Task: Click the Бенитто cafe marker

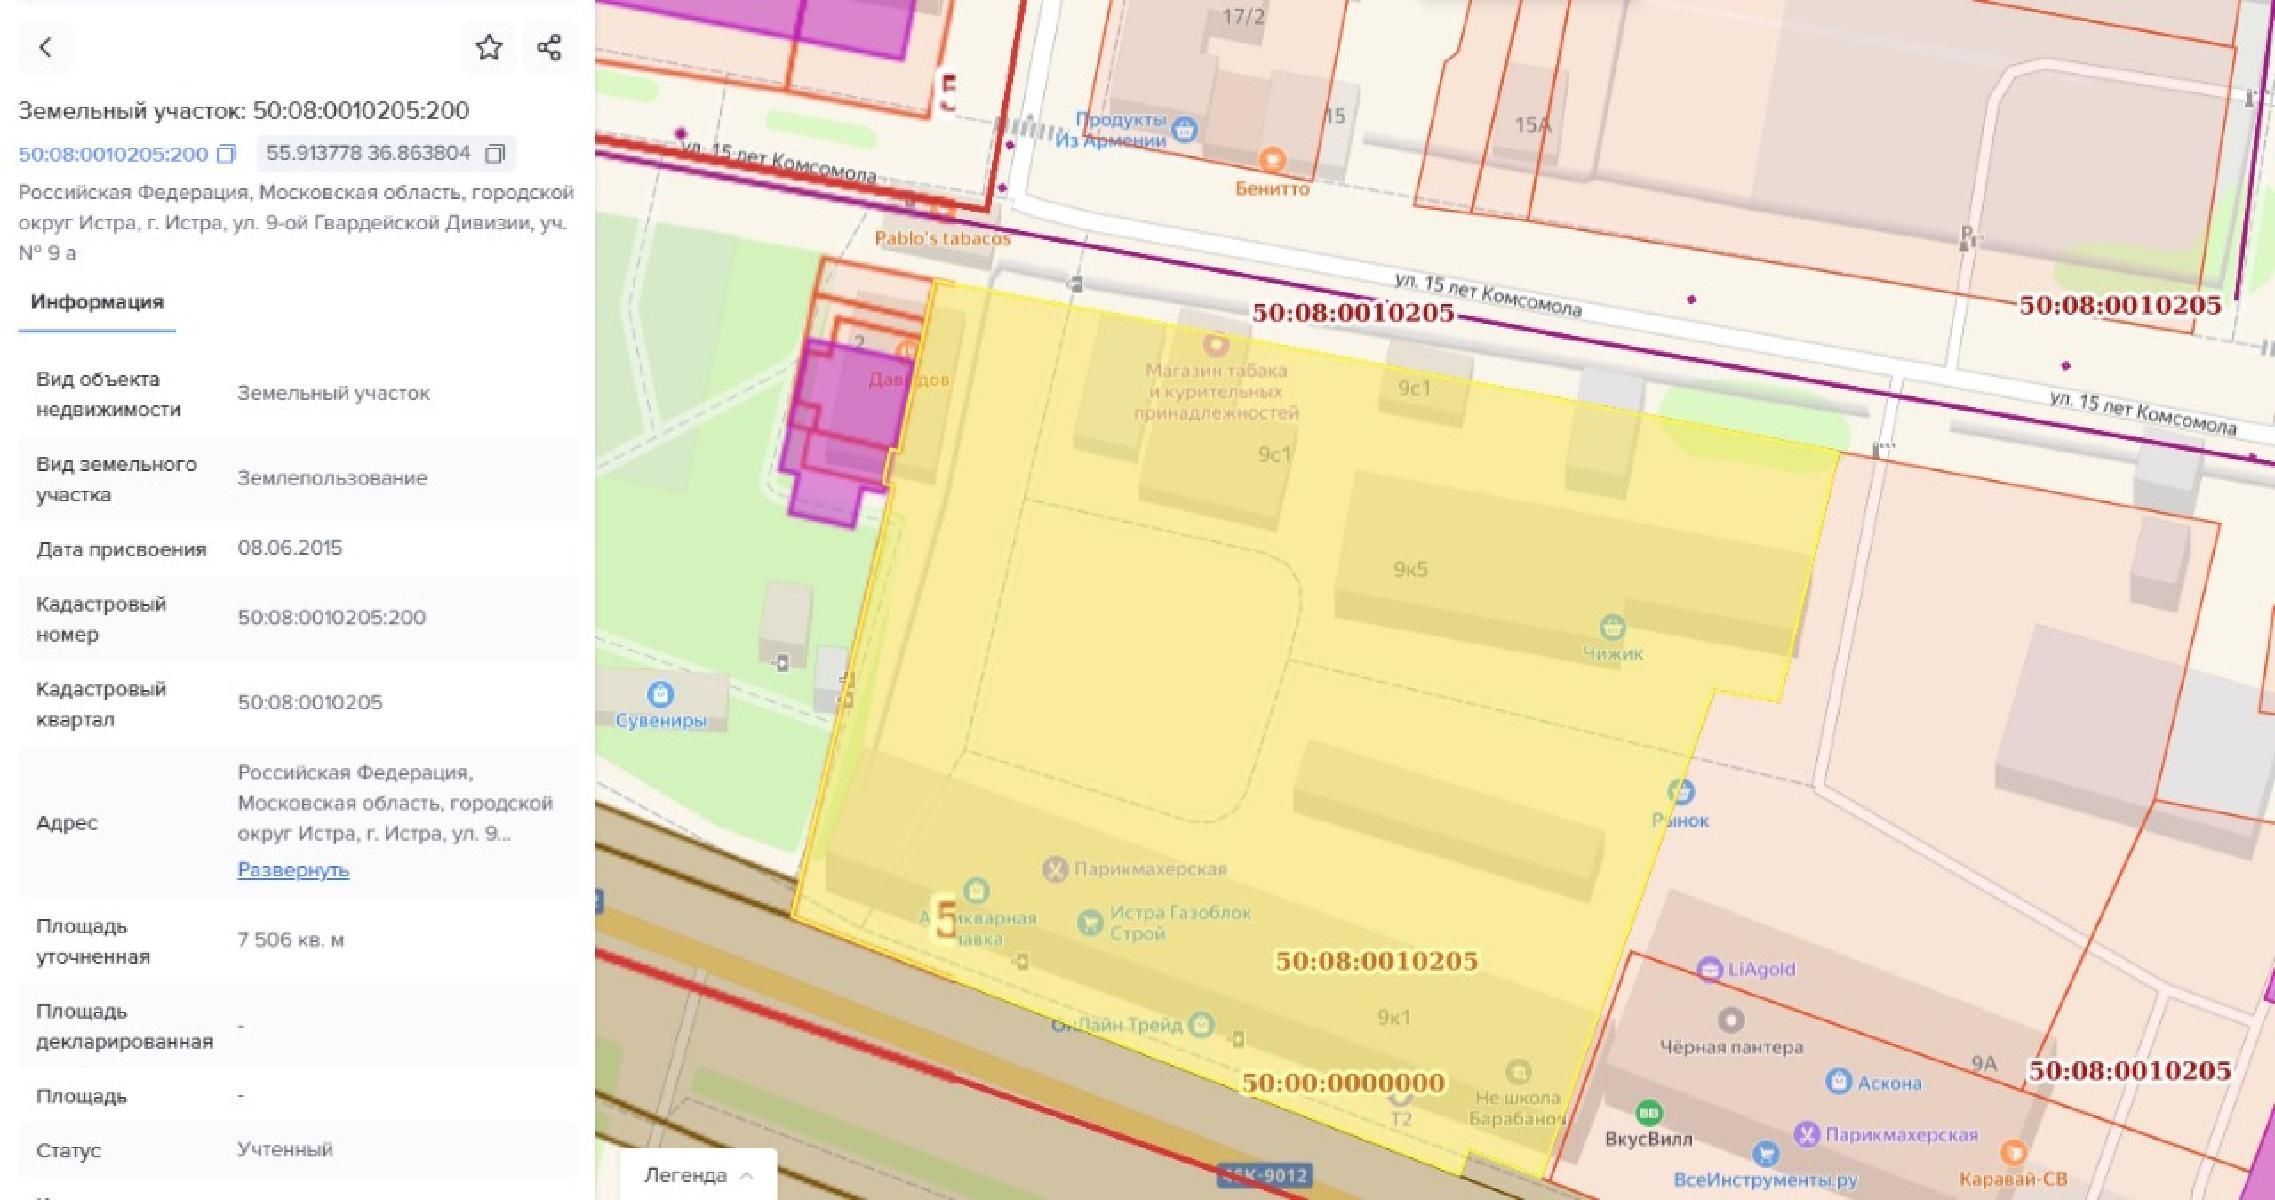Action: pyautogui.click(x=1271, y=160)
